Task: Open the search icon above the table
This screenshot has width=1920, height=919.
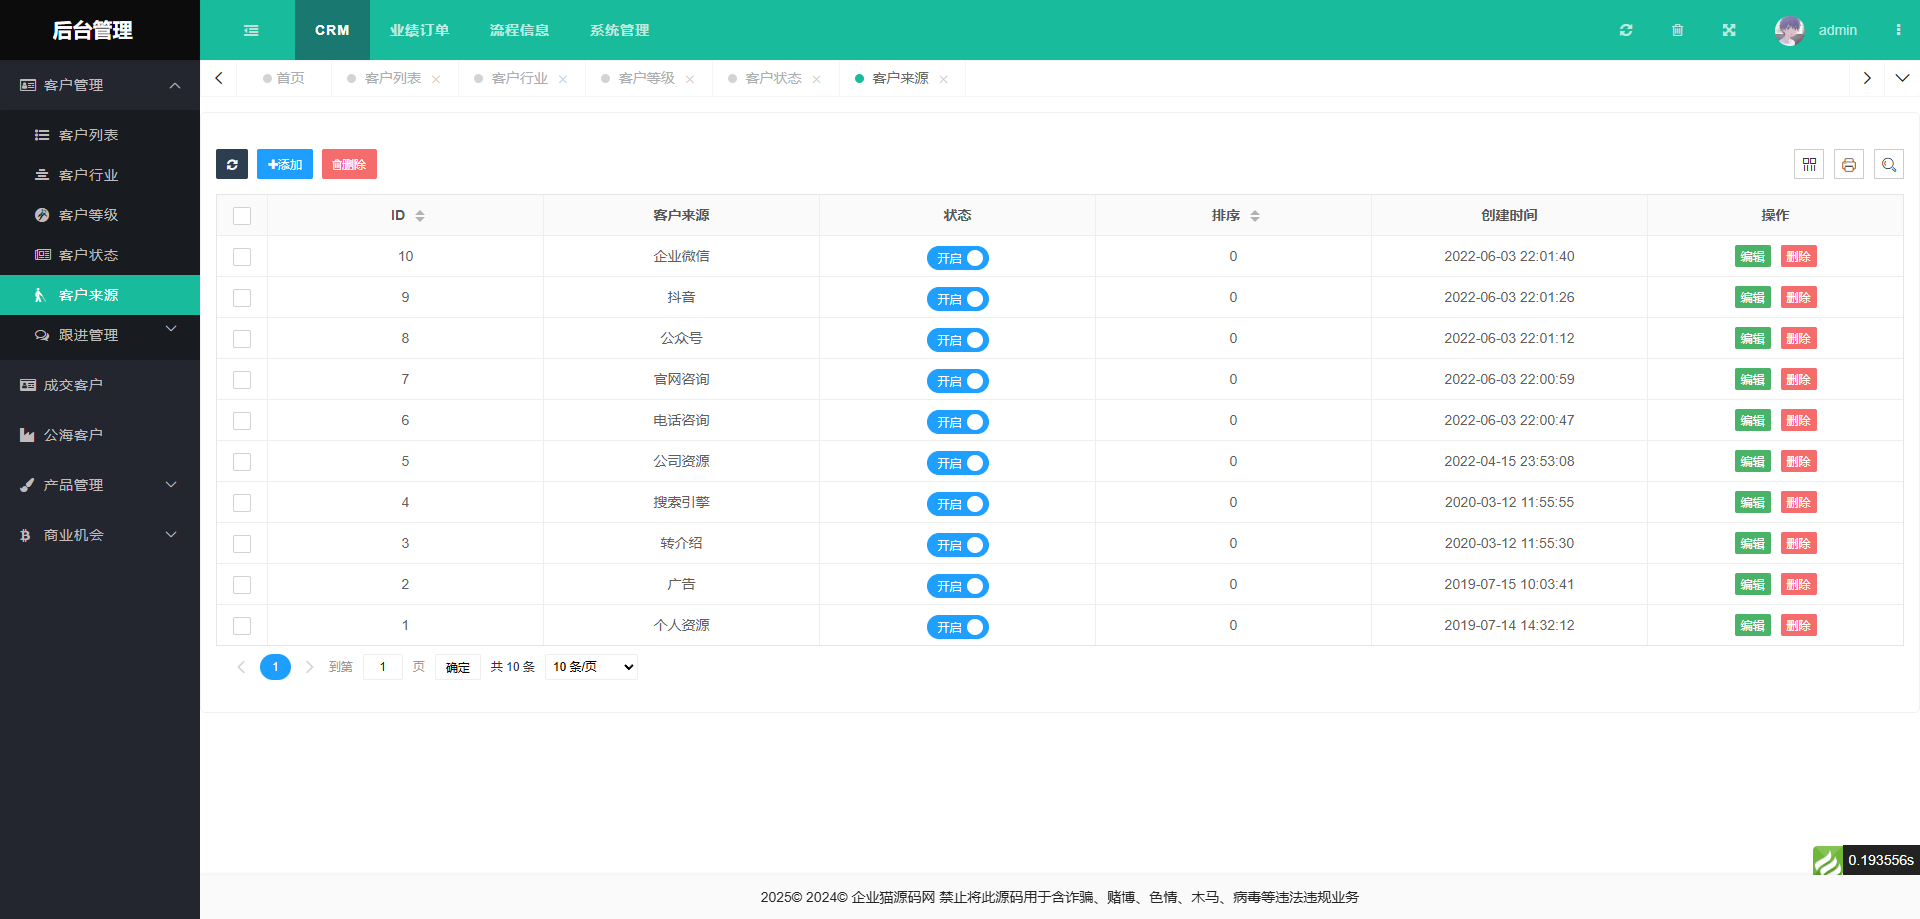Action: [x=1889, y=164]
